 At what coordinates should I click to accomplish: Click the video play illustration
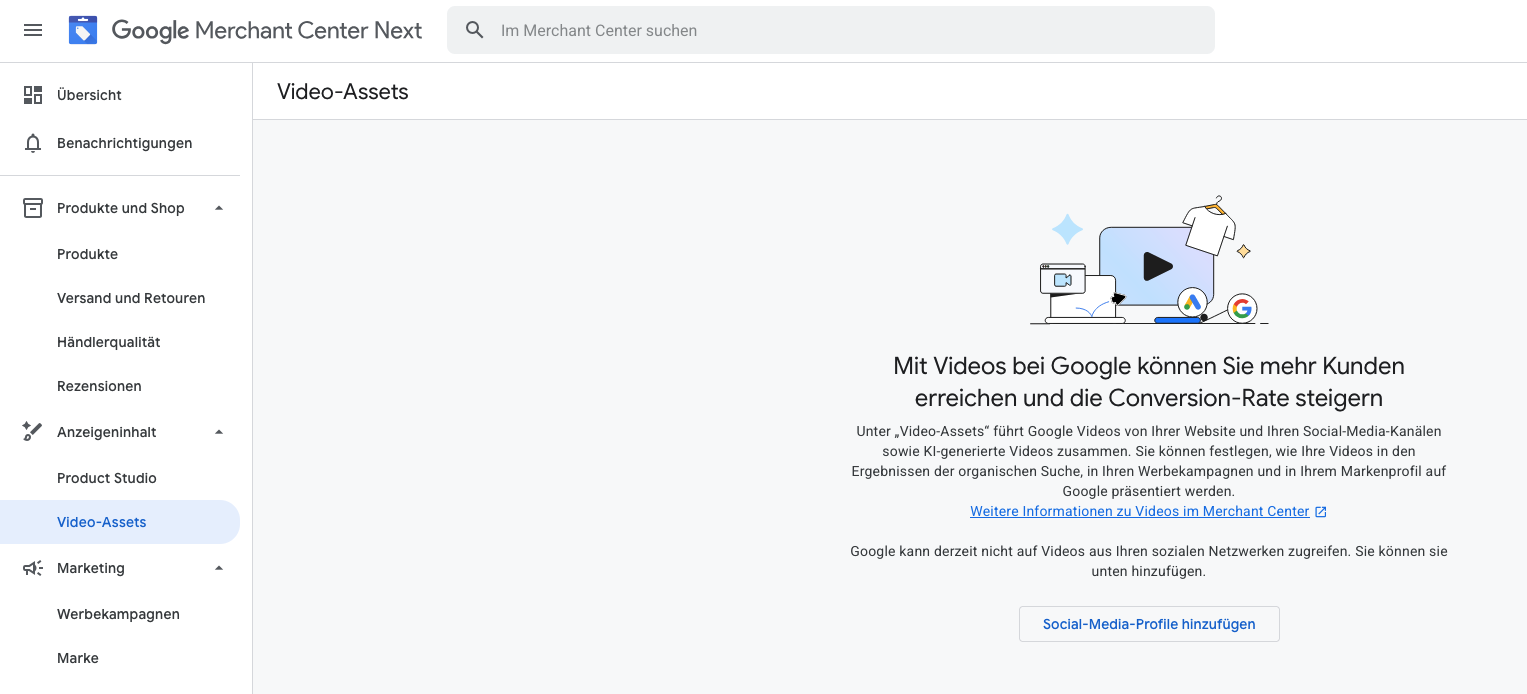click(x=1156, y=266)
